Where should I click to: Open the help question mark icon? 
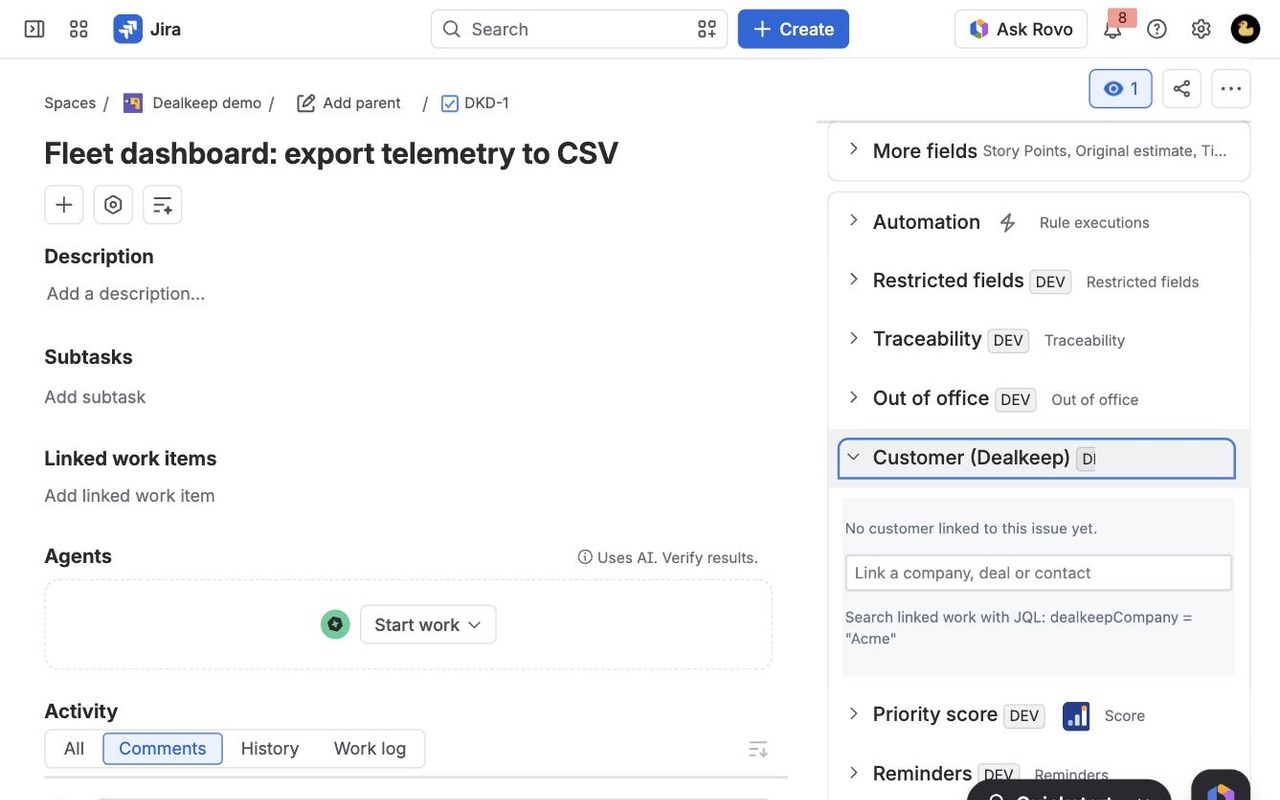click(x=1157, y=29)
